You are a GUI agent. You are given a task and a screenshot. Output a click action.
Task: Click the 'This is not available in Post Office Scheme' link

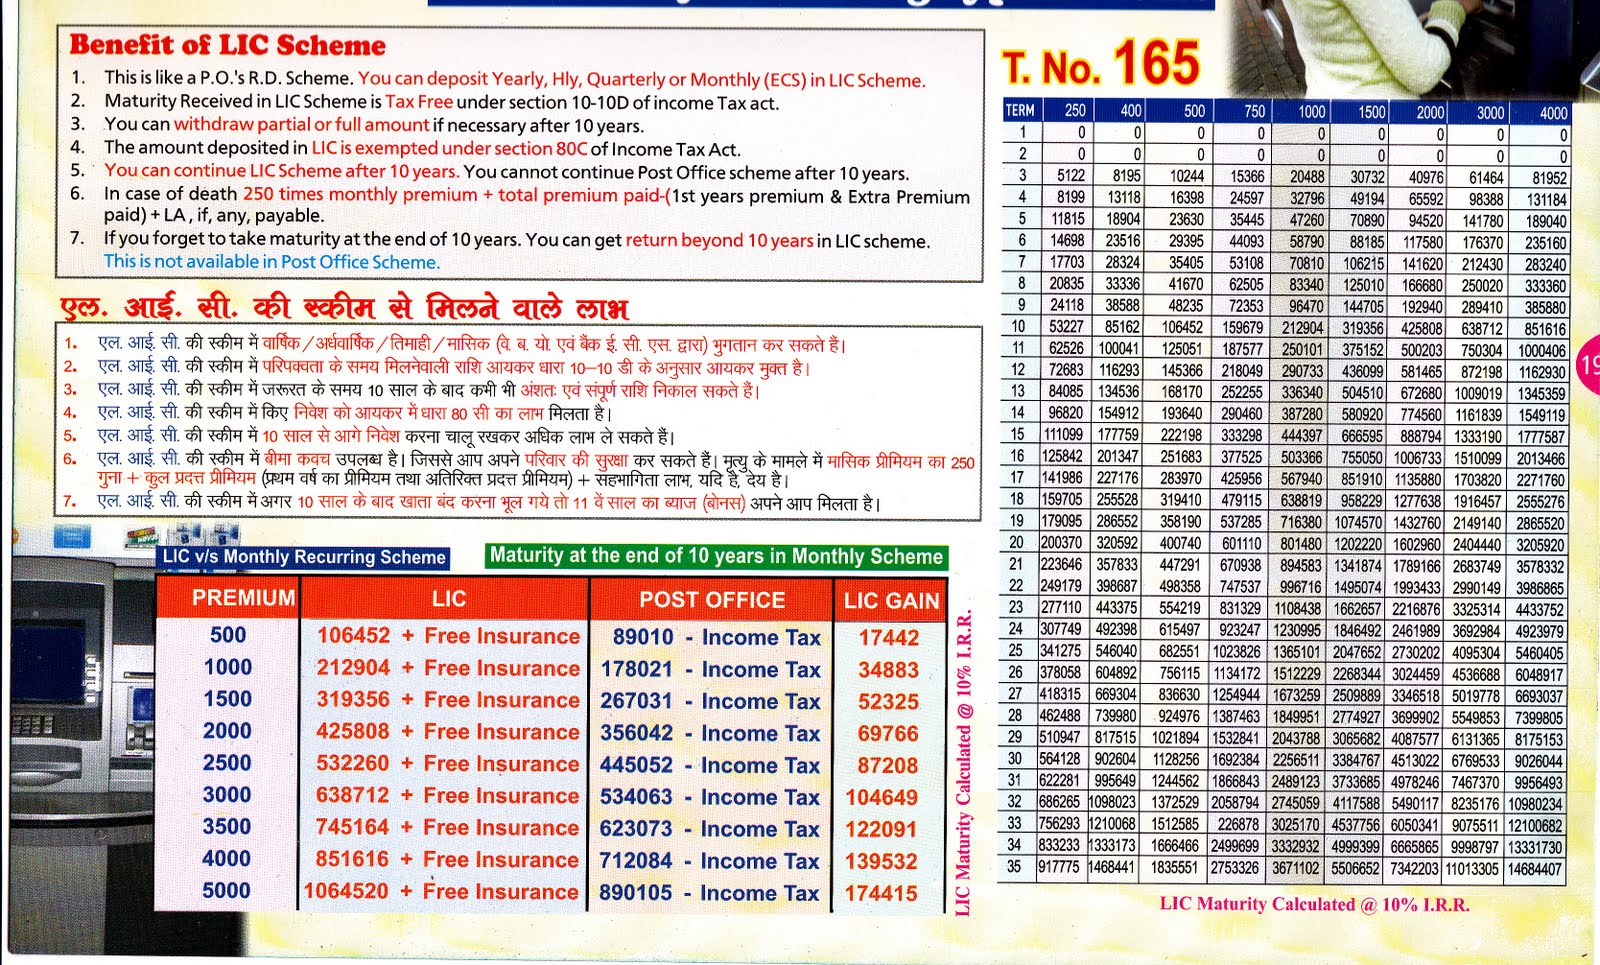(270, 260)
